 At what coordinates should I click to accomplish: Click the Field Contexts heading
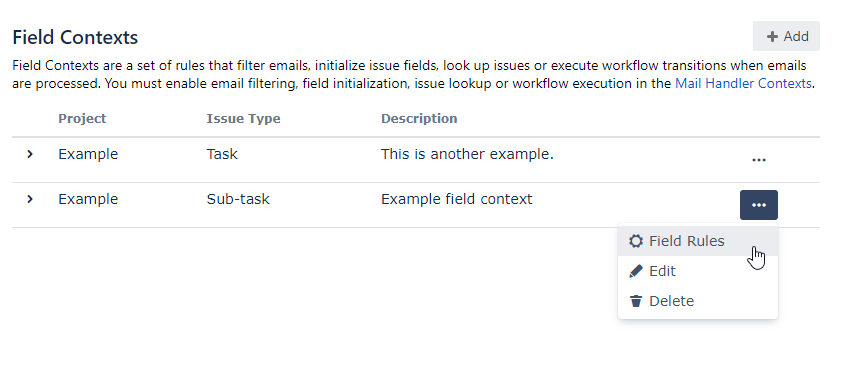click(75, 37)
